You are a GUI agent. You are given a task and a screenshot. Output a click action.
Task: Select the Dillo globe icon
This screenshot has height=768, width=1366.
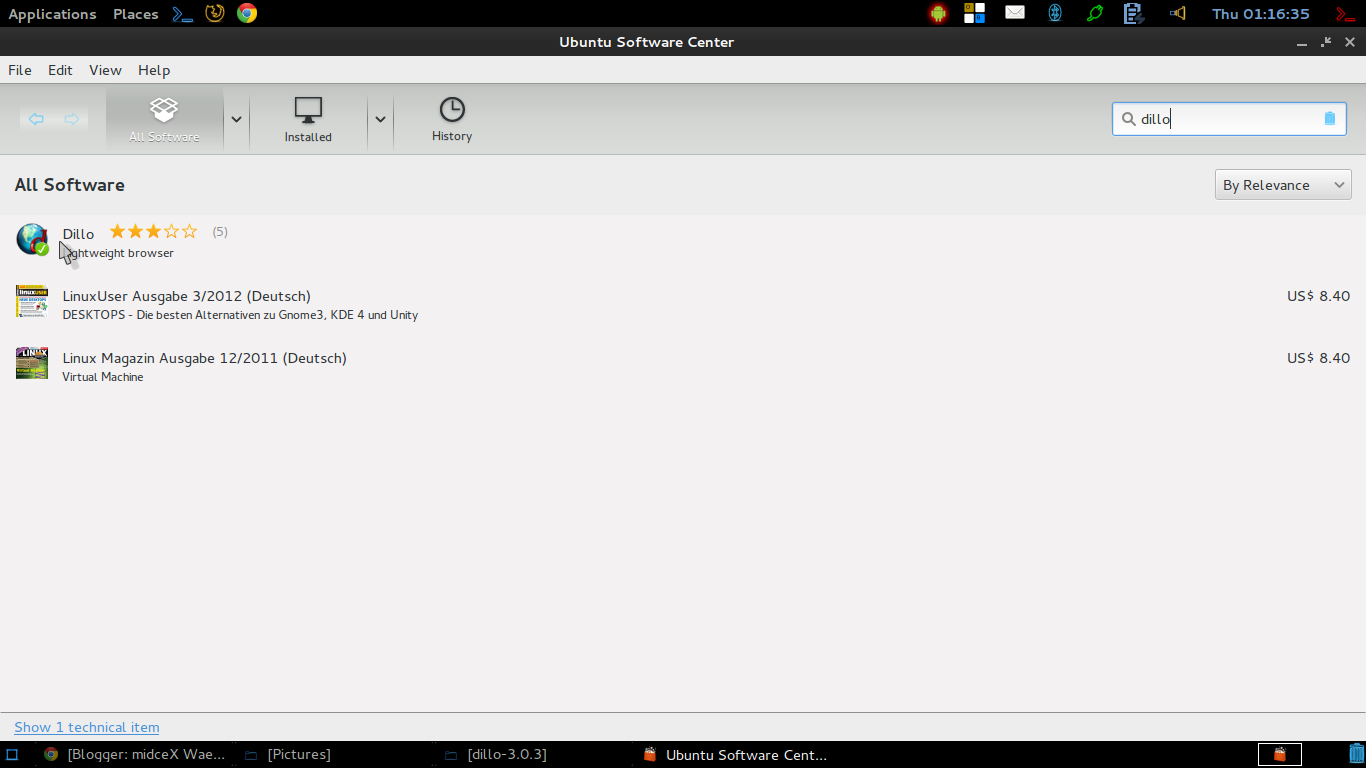32,240
